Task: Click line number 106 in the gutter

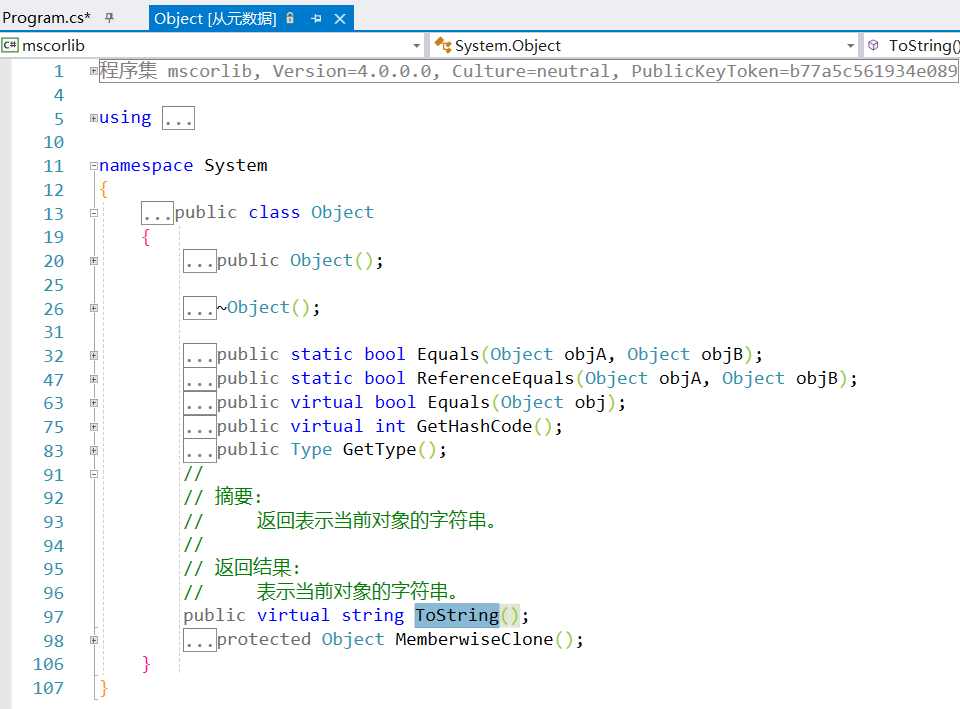Action: [48, 664]
